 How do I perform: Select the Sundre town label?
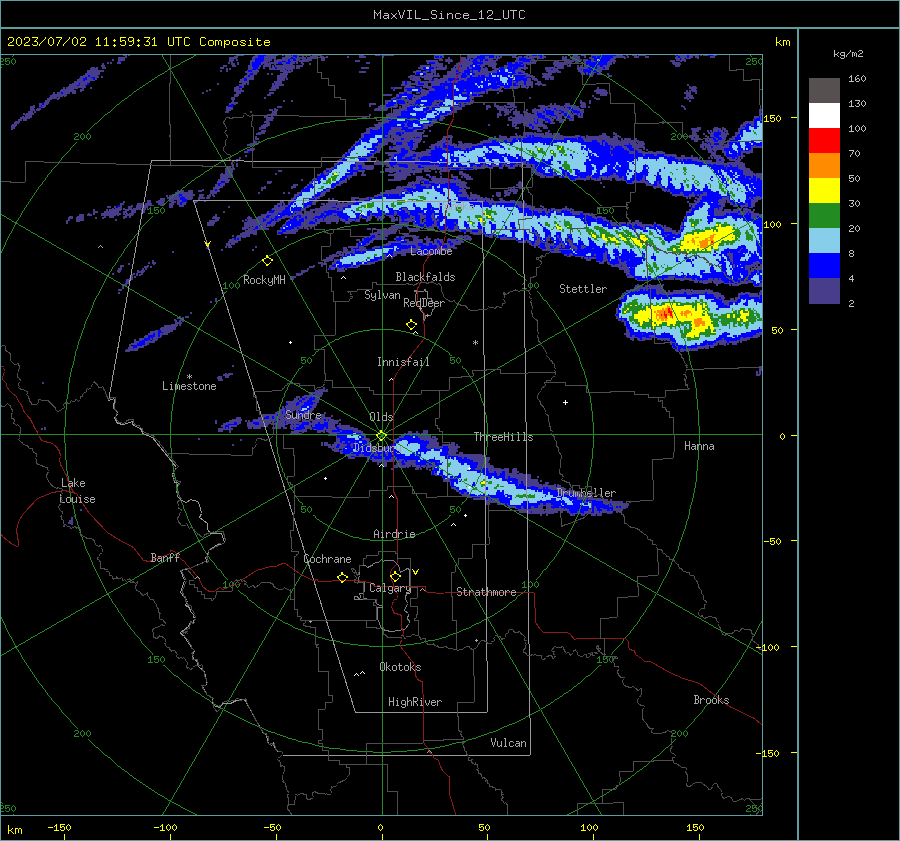click(303, 415)
